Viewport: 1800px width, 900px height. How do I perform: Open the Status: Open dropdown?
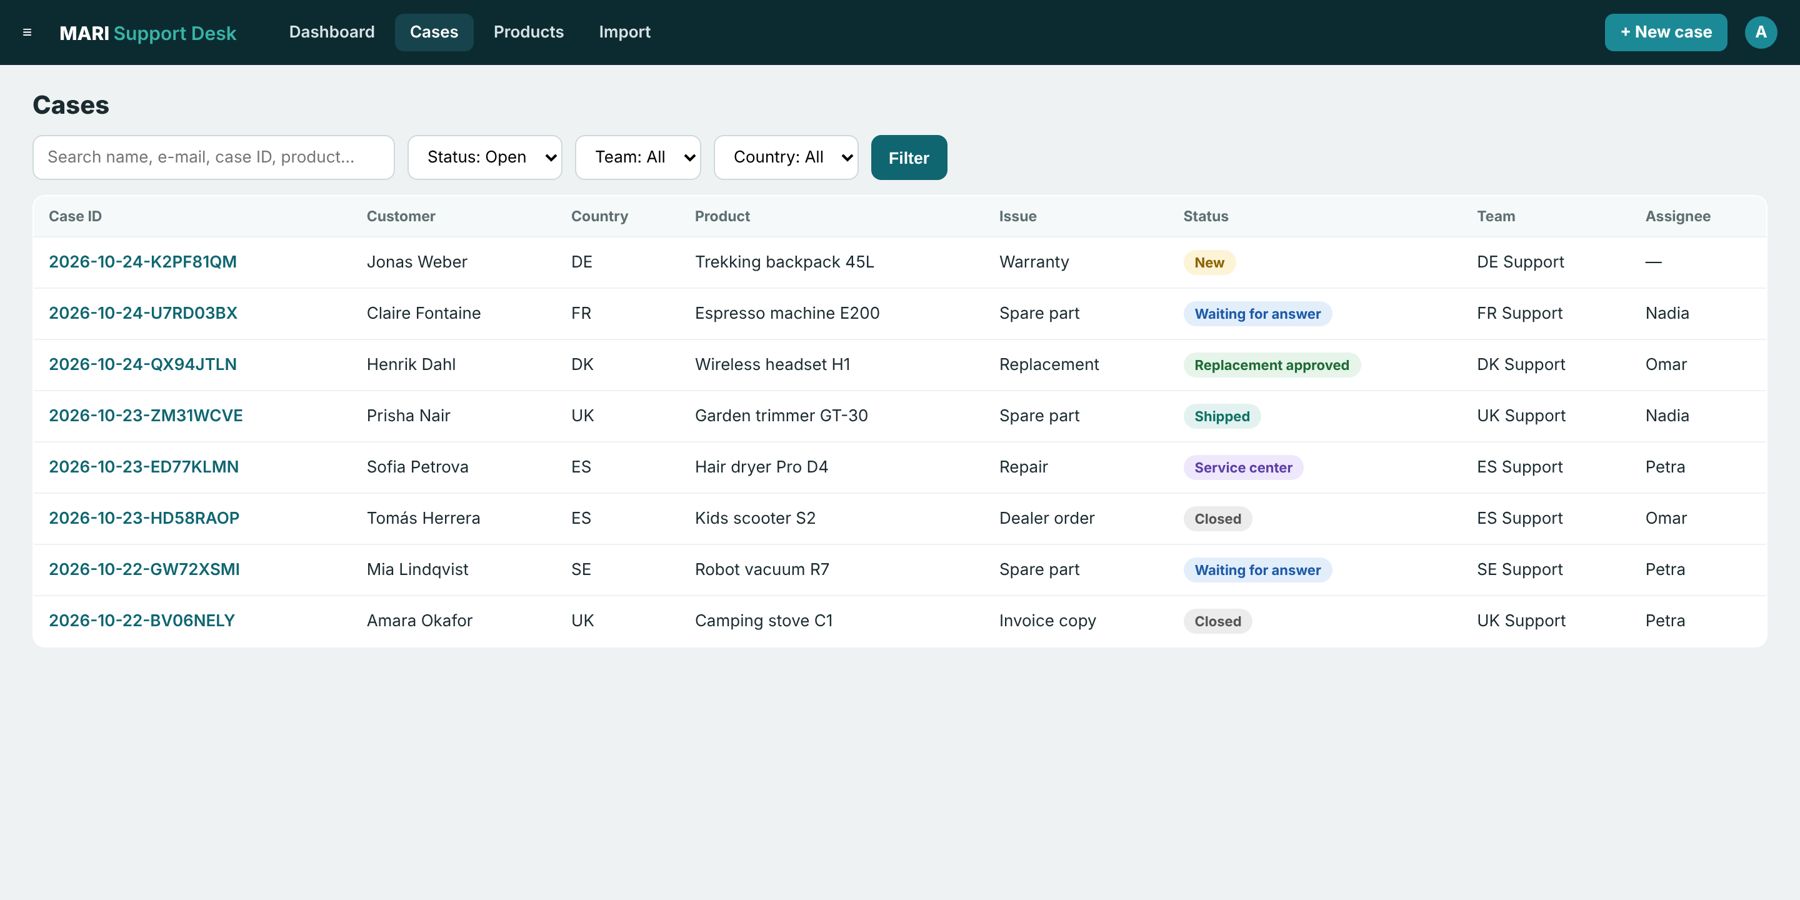coord(485,157)
